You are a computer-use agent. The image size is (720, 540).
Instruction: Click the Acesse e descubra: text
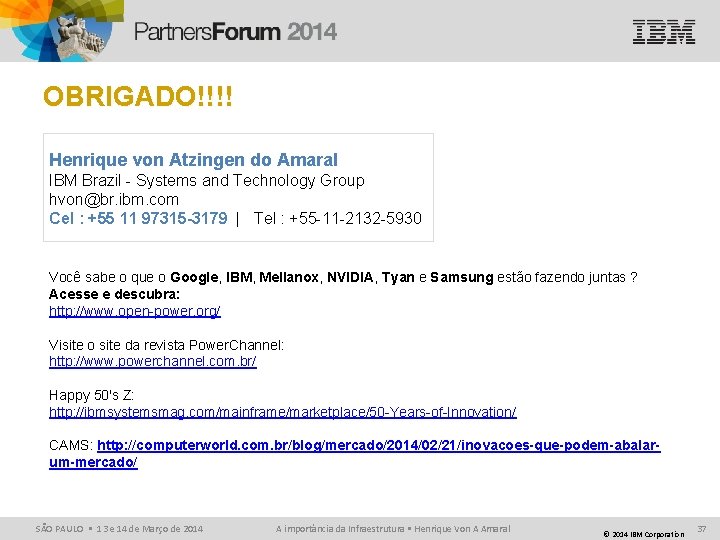[x=114, y=294]
